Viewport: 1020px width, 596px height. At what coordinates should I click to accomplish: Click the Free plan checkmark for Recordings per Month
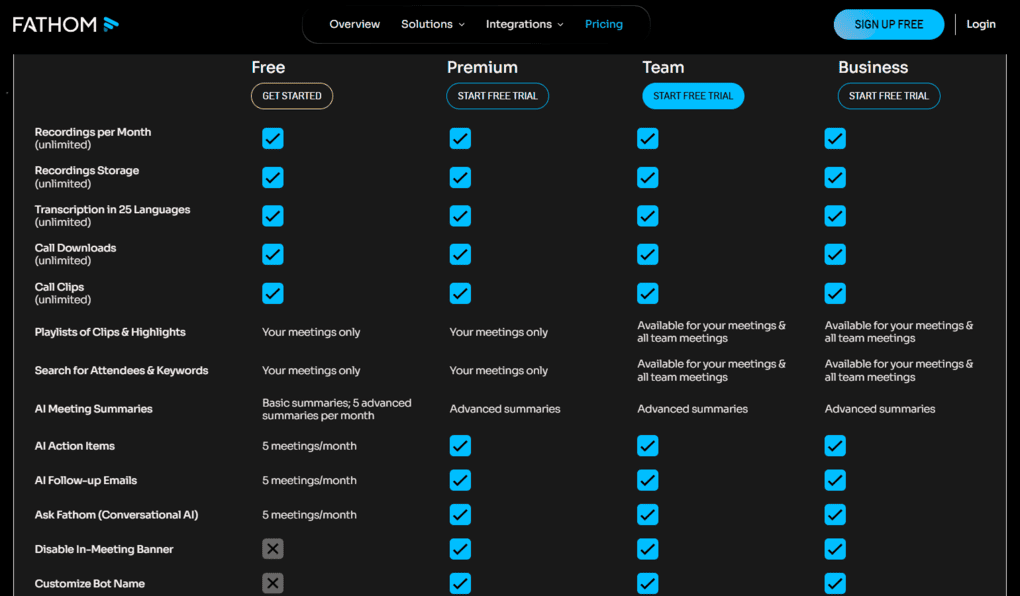pyautogui.click(x=272, y=138)
